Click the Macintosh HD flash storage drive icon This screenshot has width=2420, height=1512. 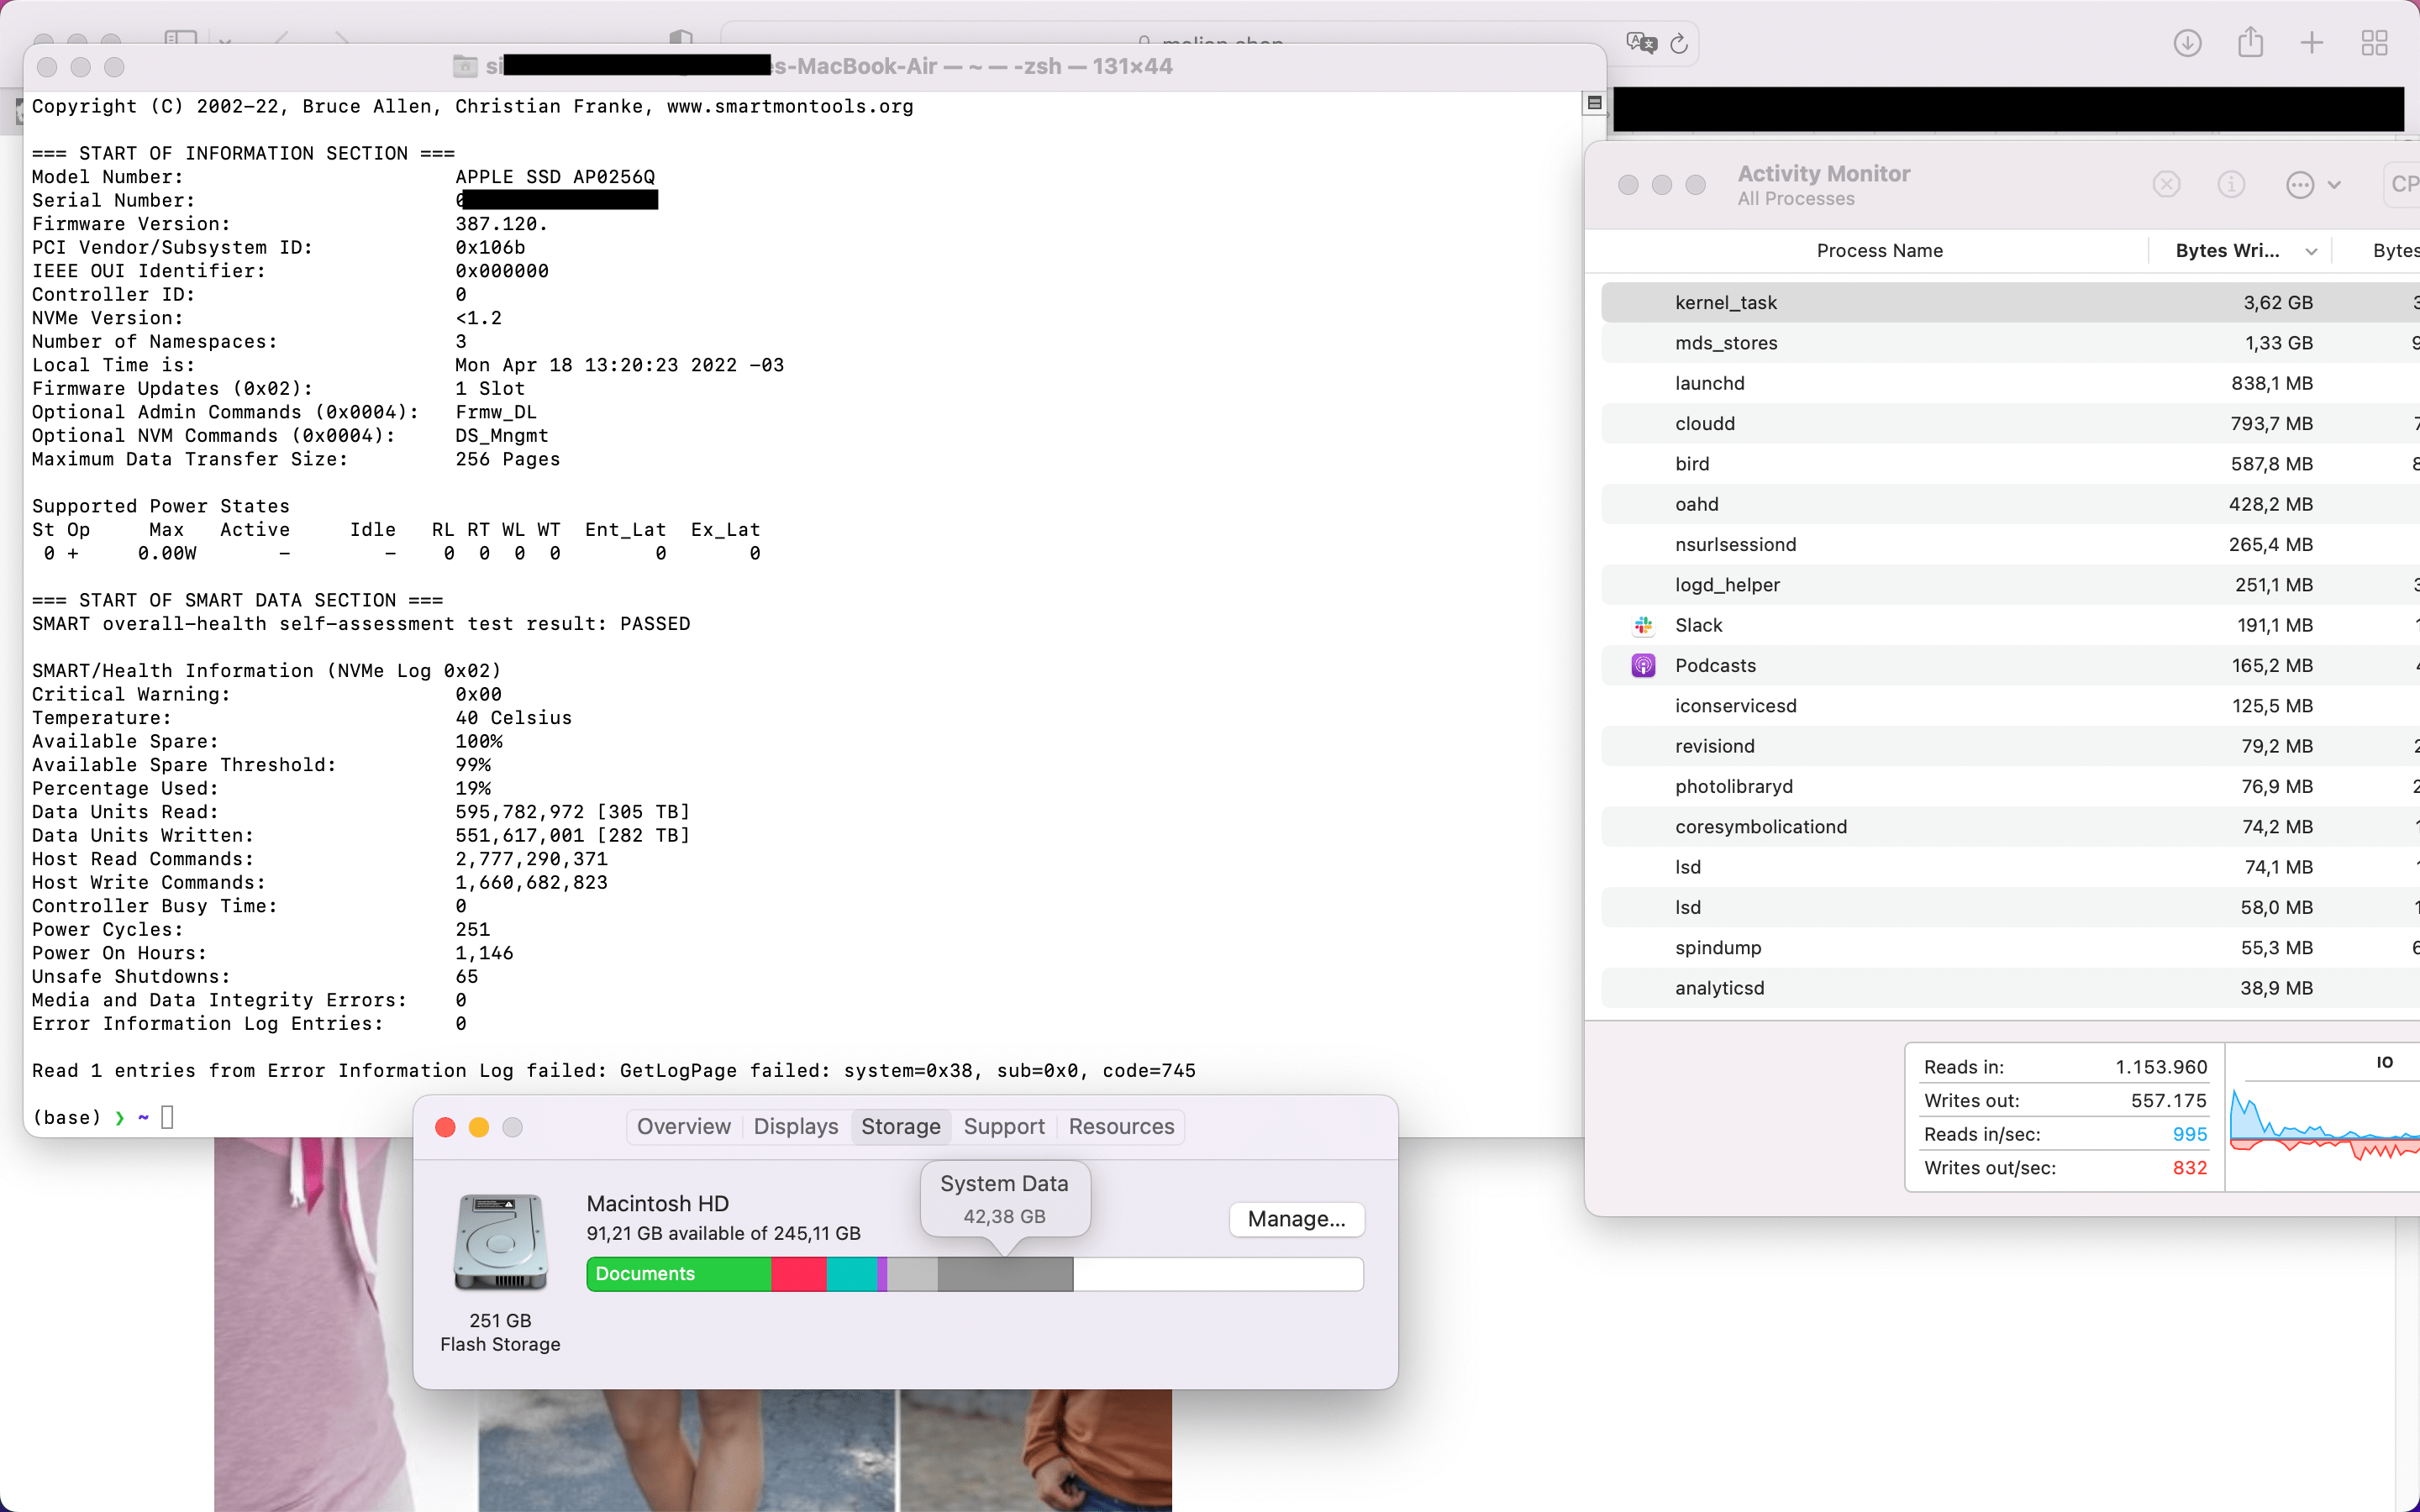click(x=500, y=1240)
